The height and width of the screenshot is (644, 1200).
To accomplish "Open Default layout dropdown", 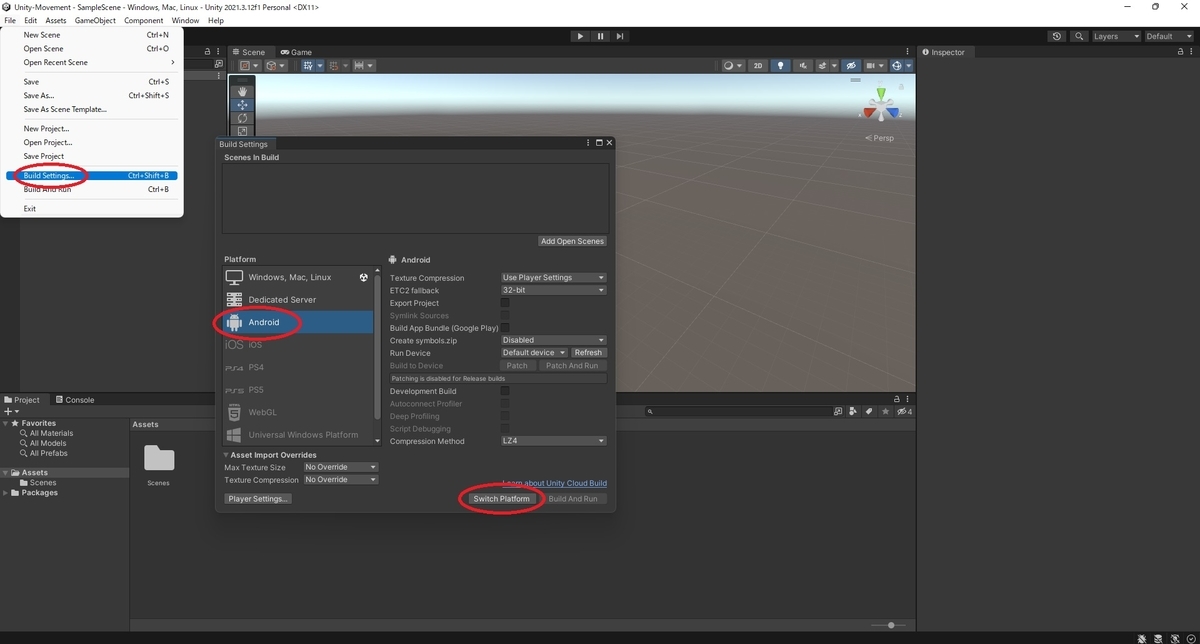I will point(1168,36).
